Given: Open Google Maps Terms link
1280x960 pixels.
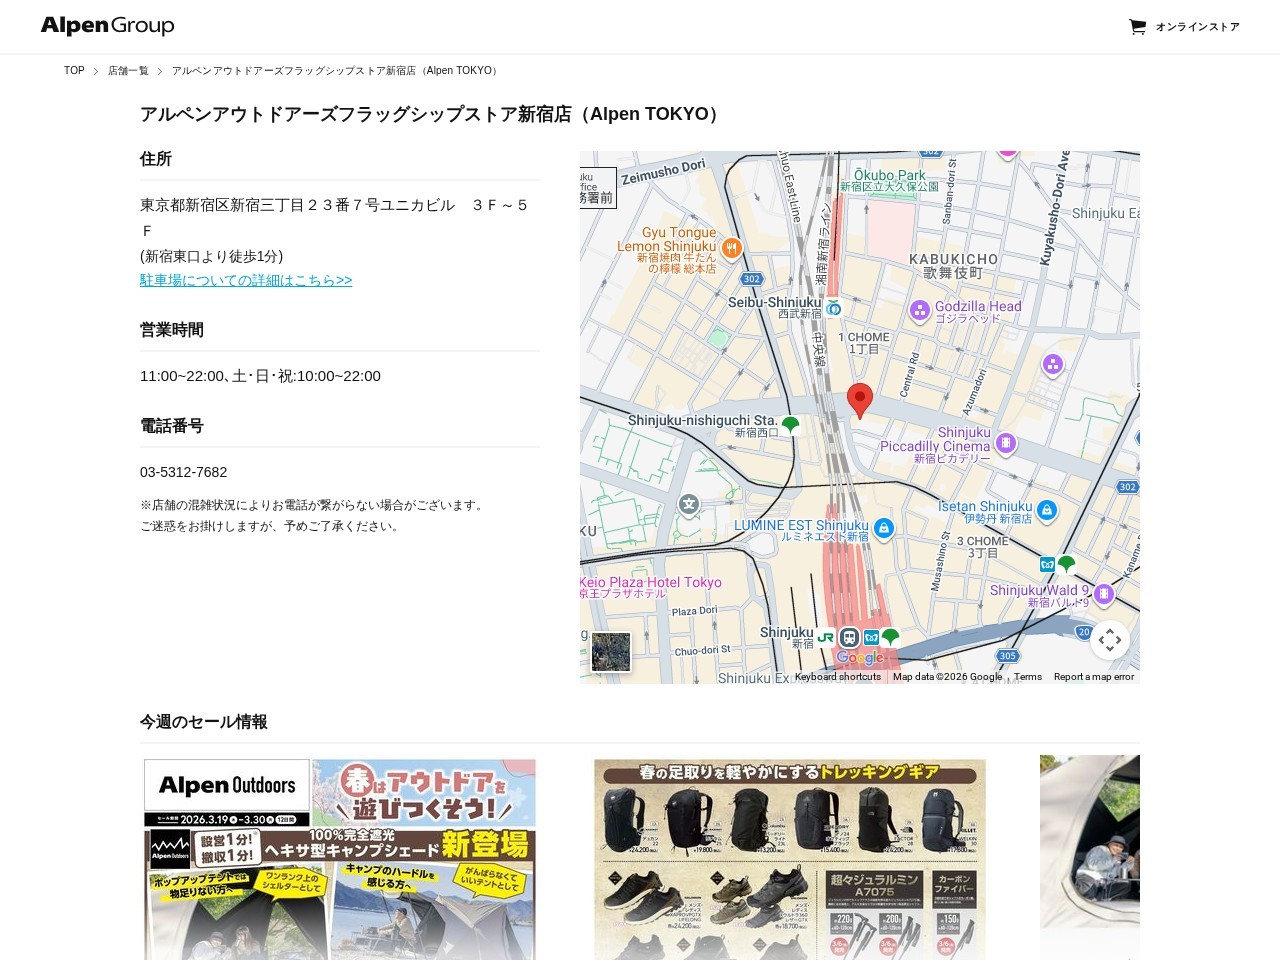Looking at the screenshot, I should (x=1028, y=677).
